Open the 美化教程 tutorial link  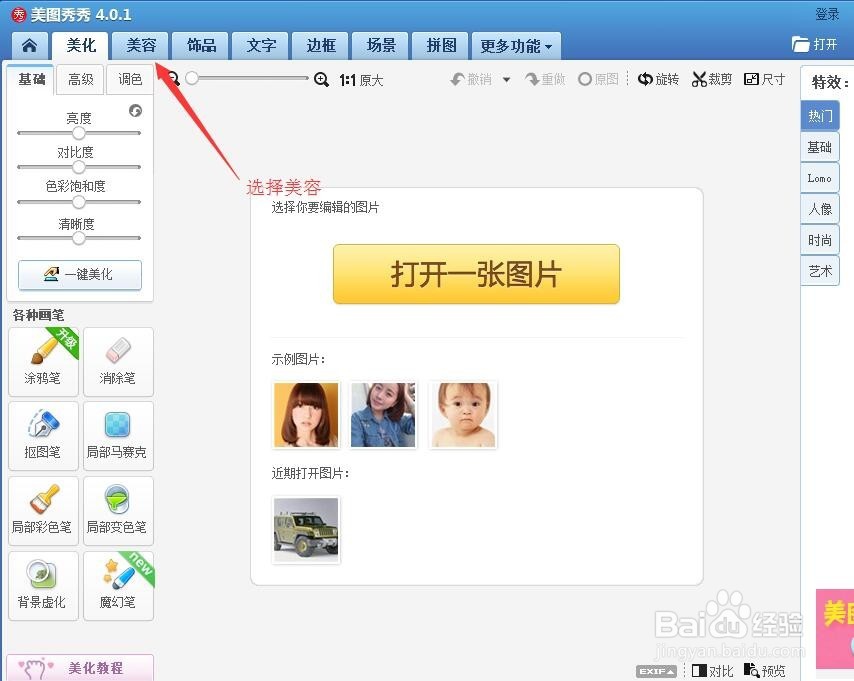[80, 667]
